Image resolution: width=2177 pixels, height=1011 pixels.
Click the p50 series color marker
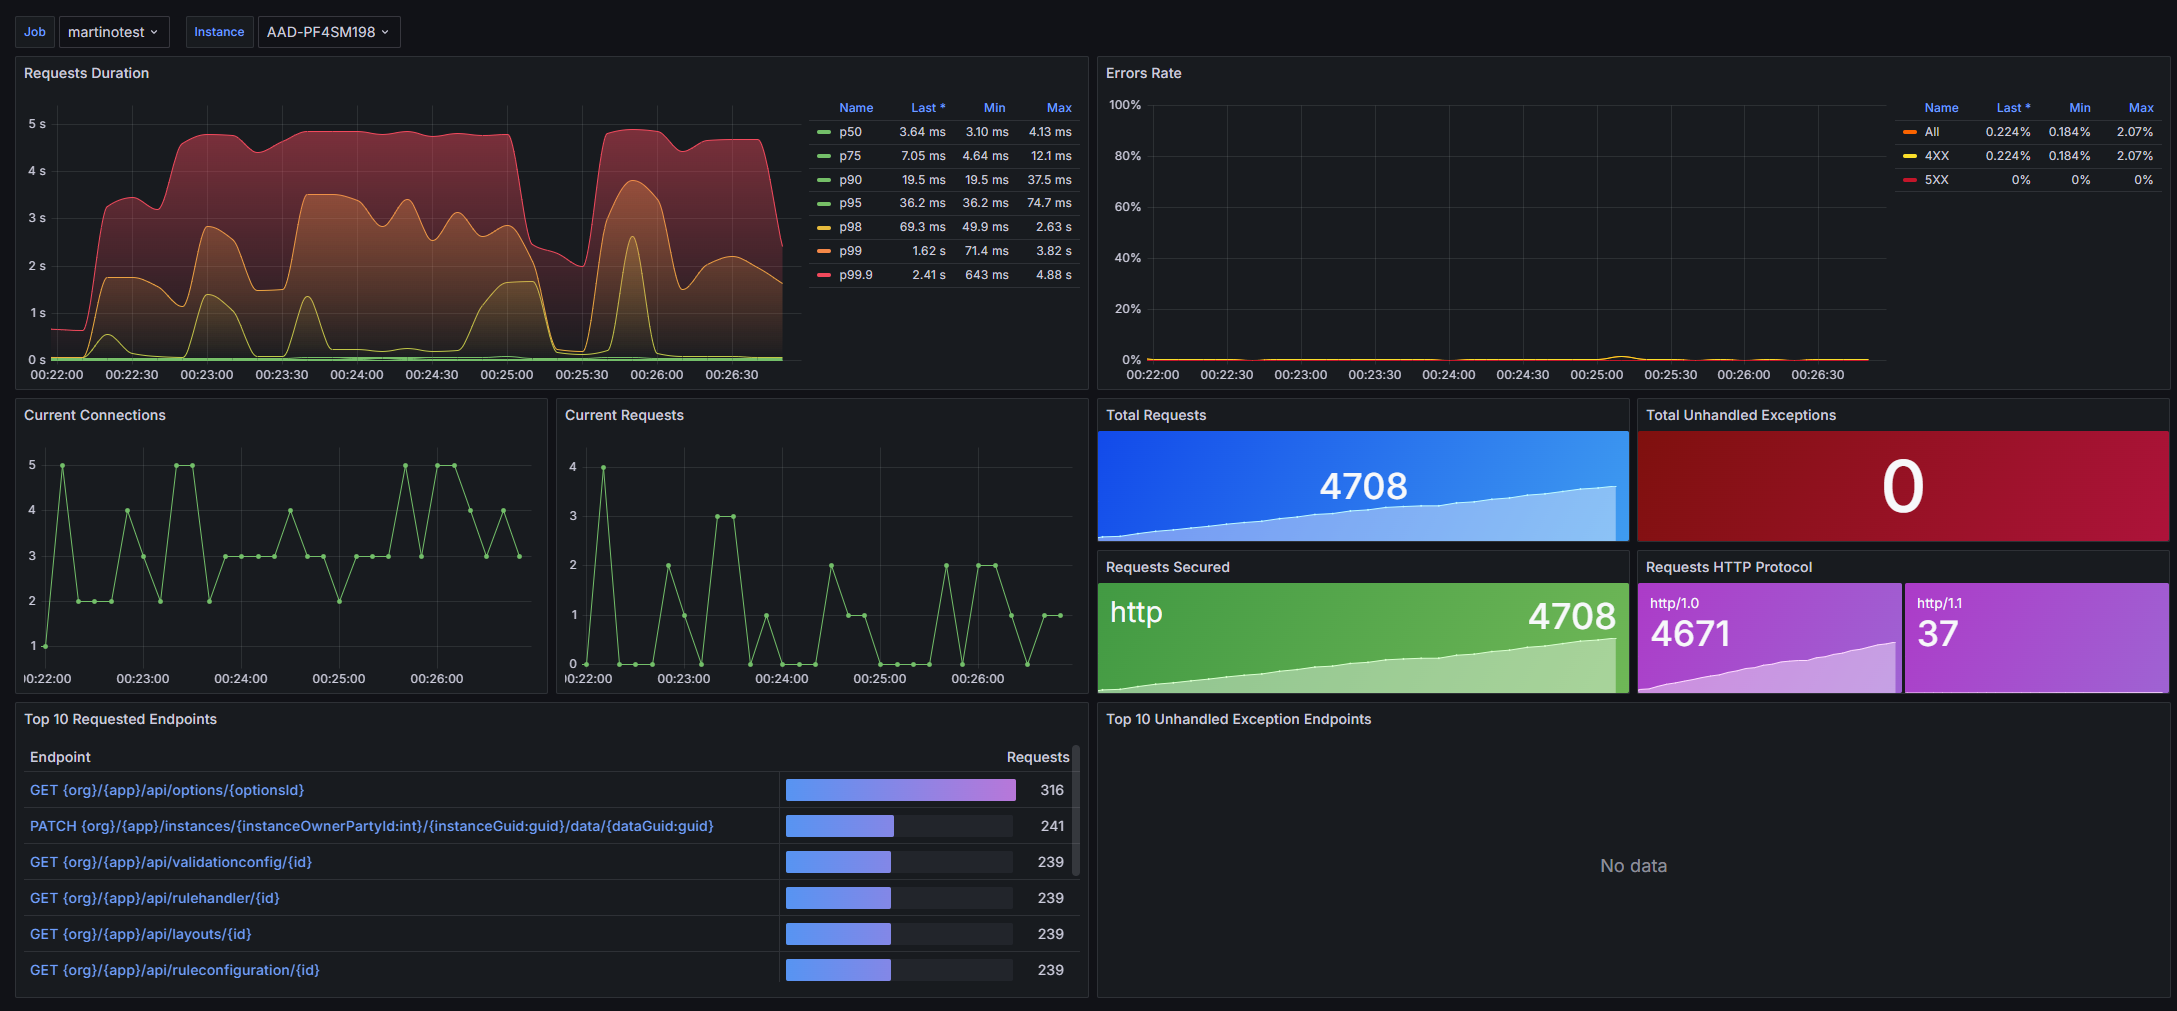824,132
